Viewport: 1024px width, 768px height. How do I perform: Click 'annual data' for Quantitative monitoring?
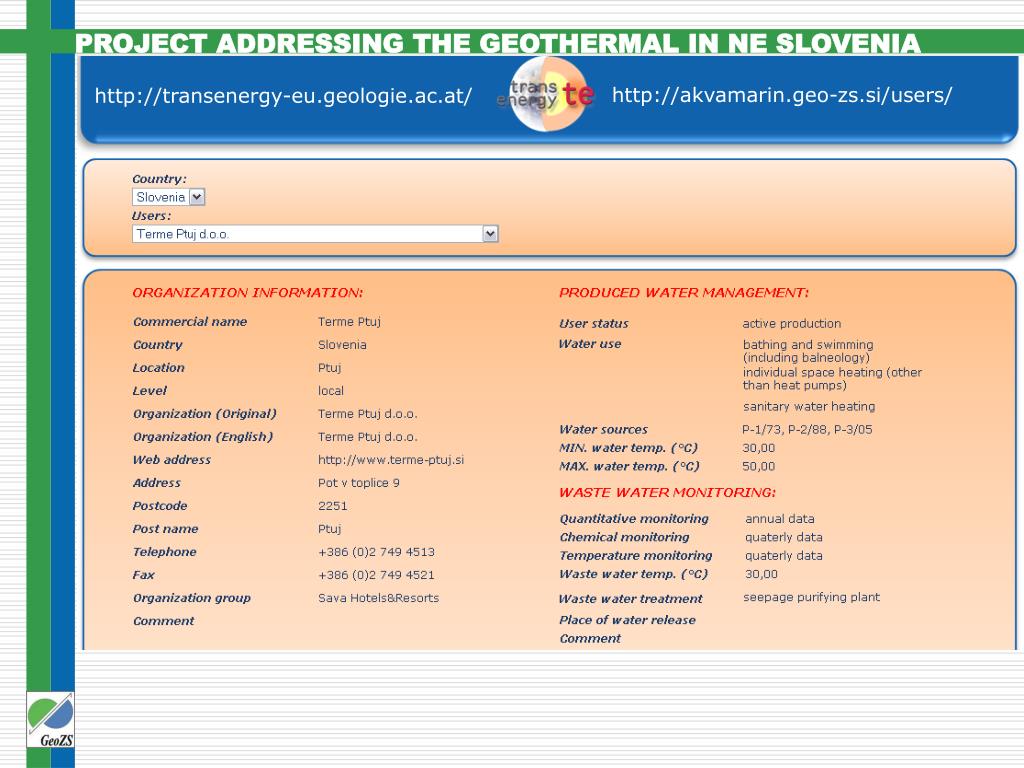(x=780, y=519)
